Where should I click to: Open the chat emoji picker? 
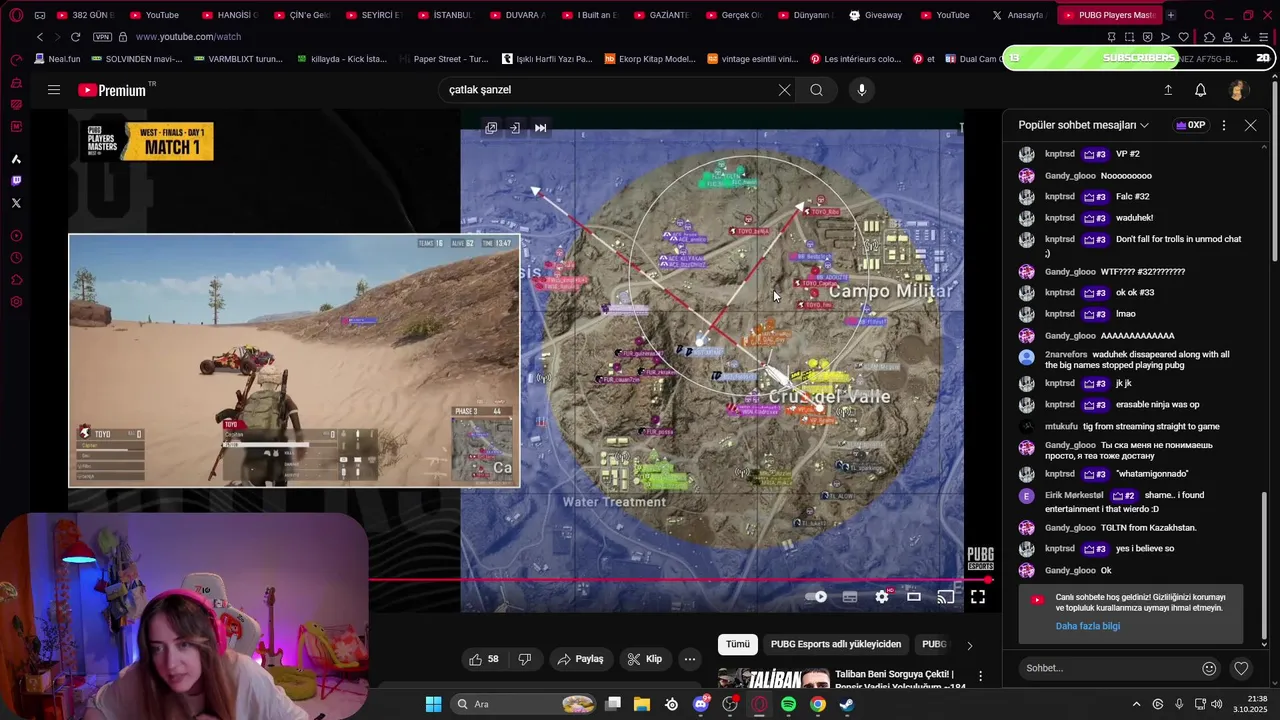tap(1209, 668)
